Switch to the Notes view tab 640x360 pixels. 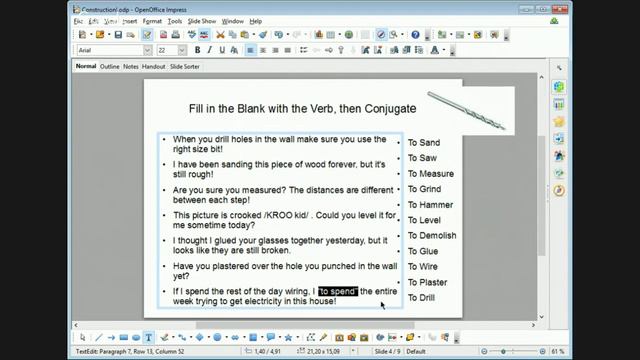tap(131, 67)
